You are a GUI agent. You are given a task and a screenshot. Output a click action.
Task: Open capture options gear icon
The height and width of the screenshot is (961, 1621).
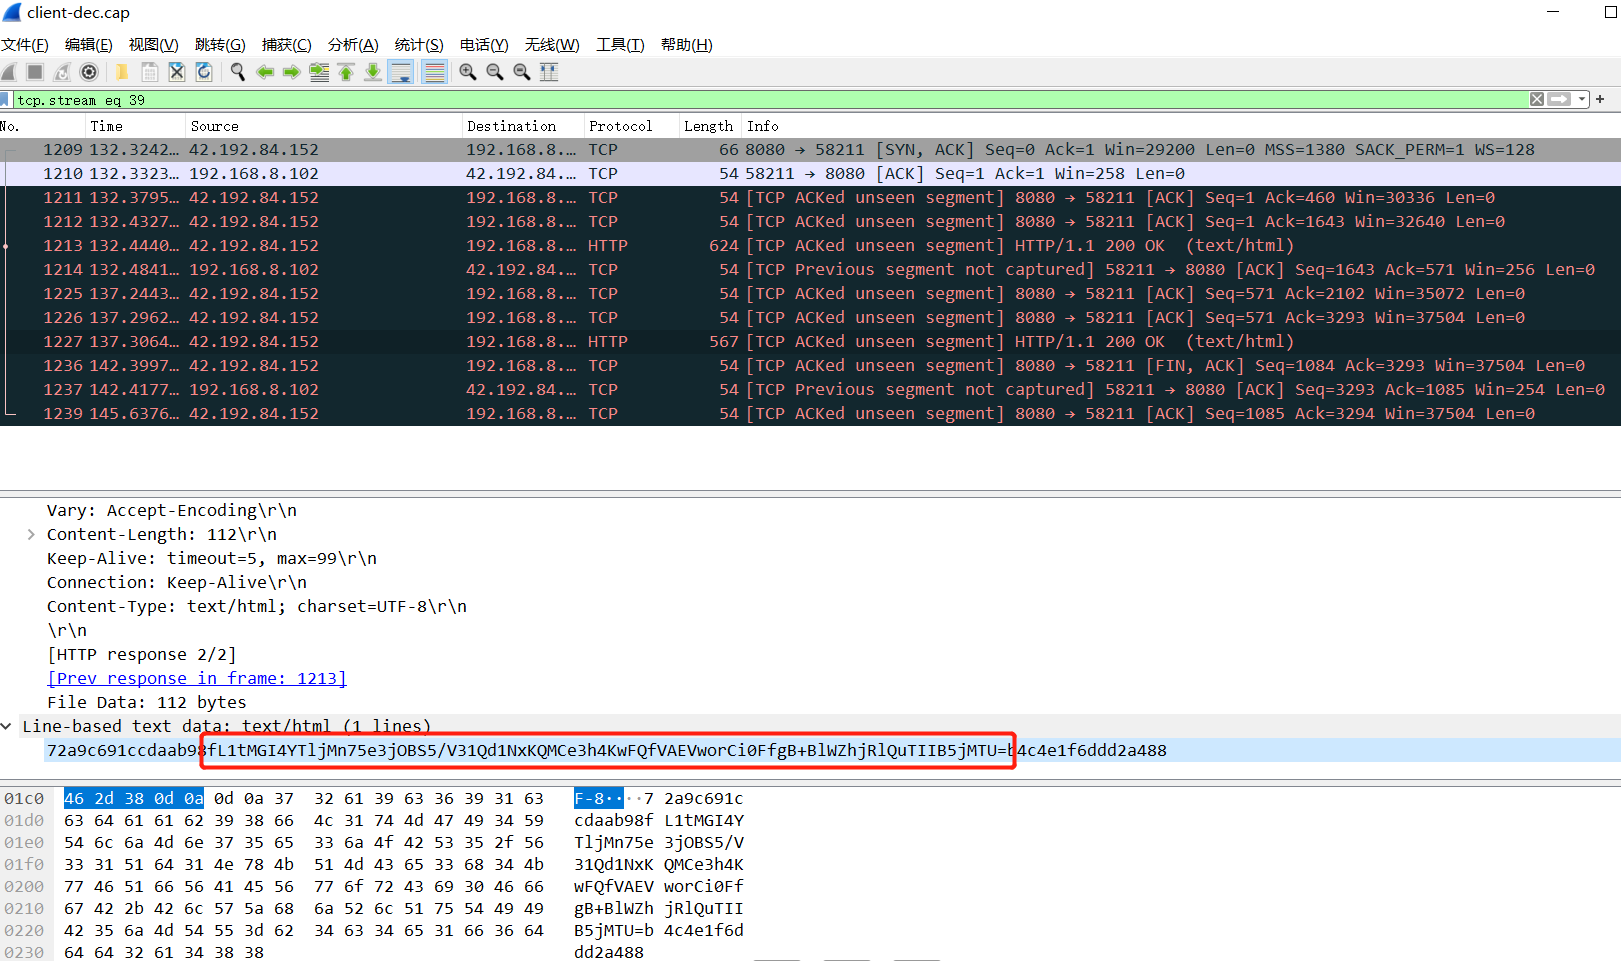[89, 72]
